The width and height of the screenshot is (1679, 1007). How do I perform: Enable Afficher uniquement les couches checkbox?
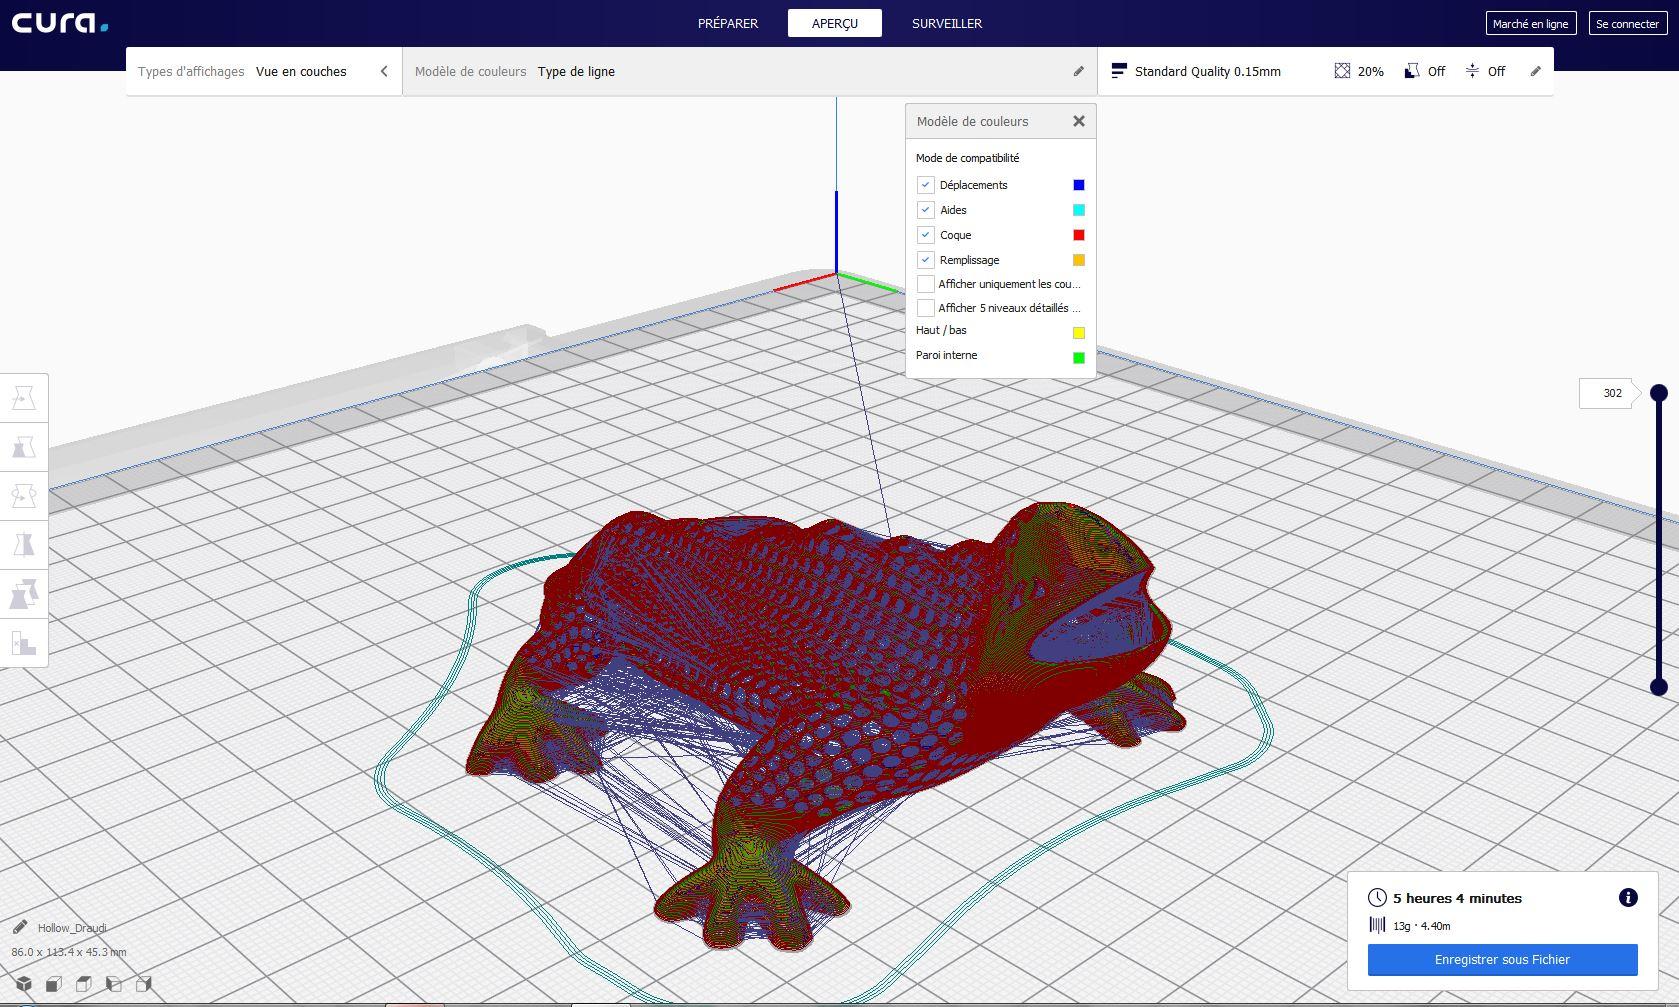(x=926, y=284)
